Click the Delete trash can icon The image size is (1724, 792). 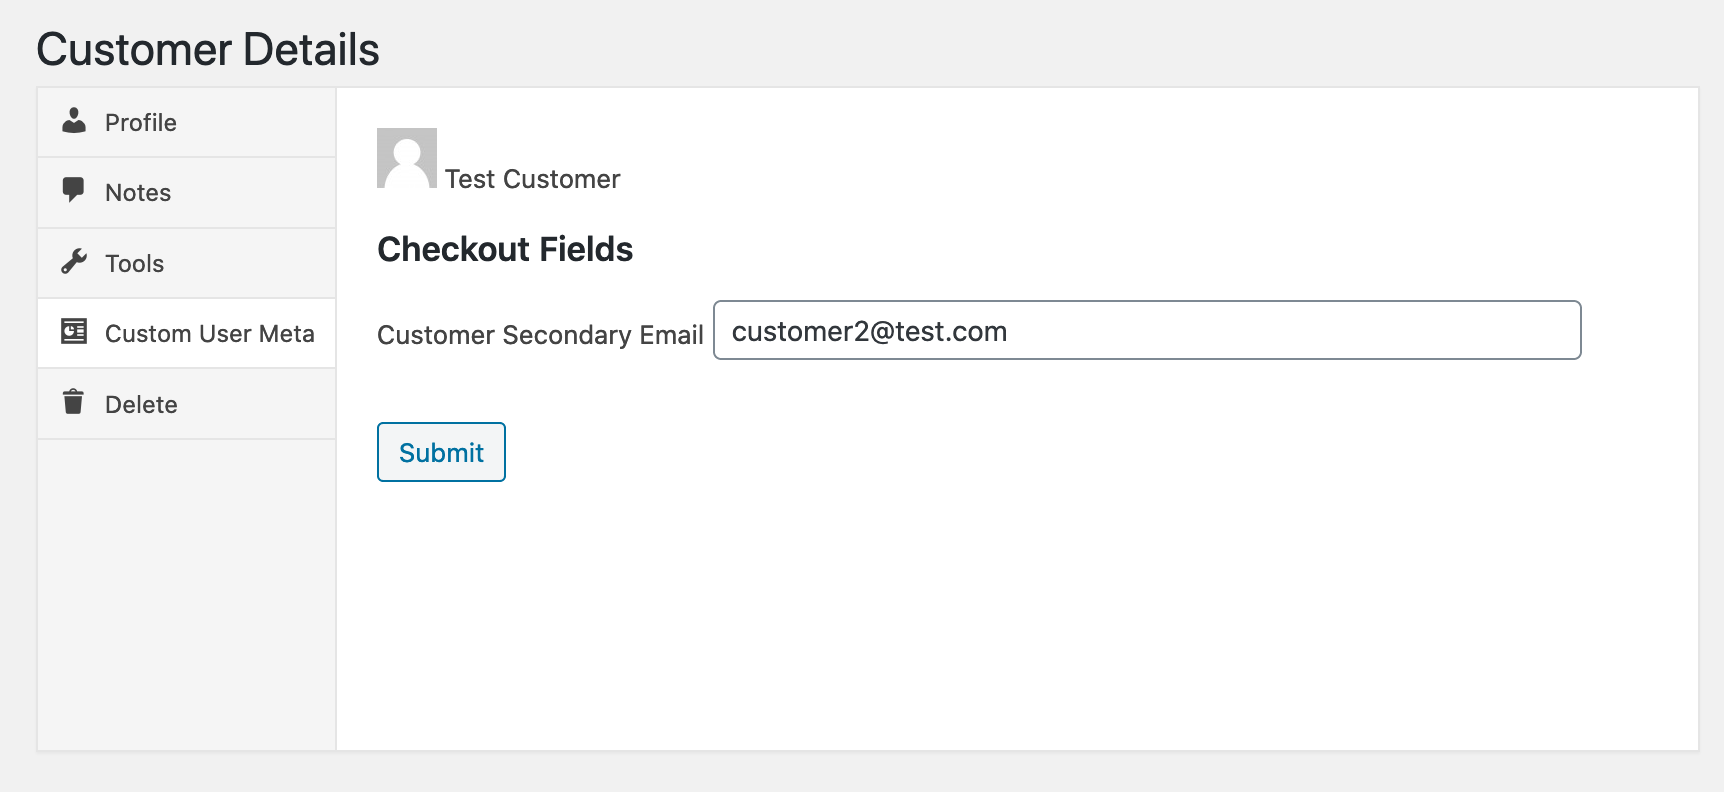click(73, 402)
